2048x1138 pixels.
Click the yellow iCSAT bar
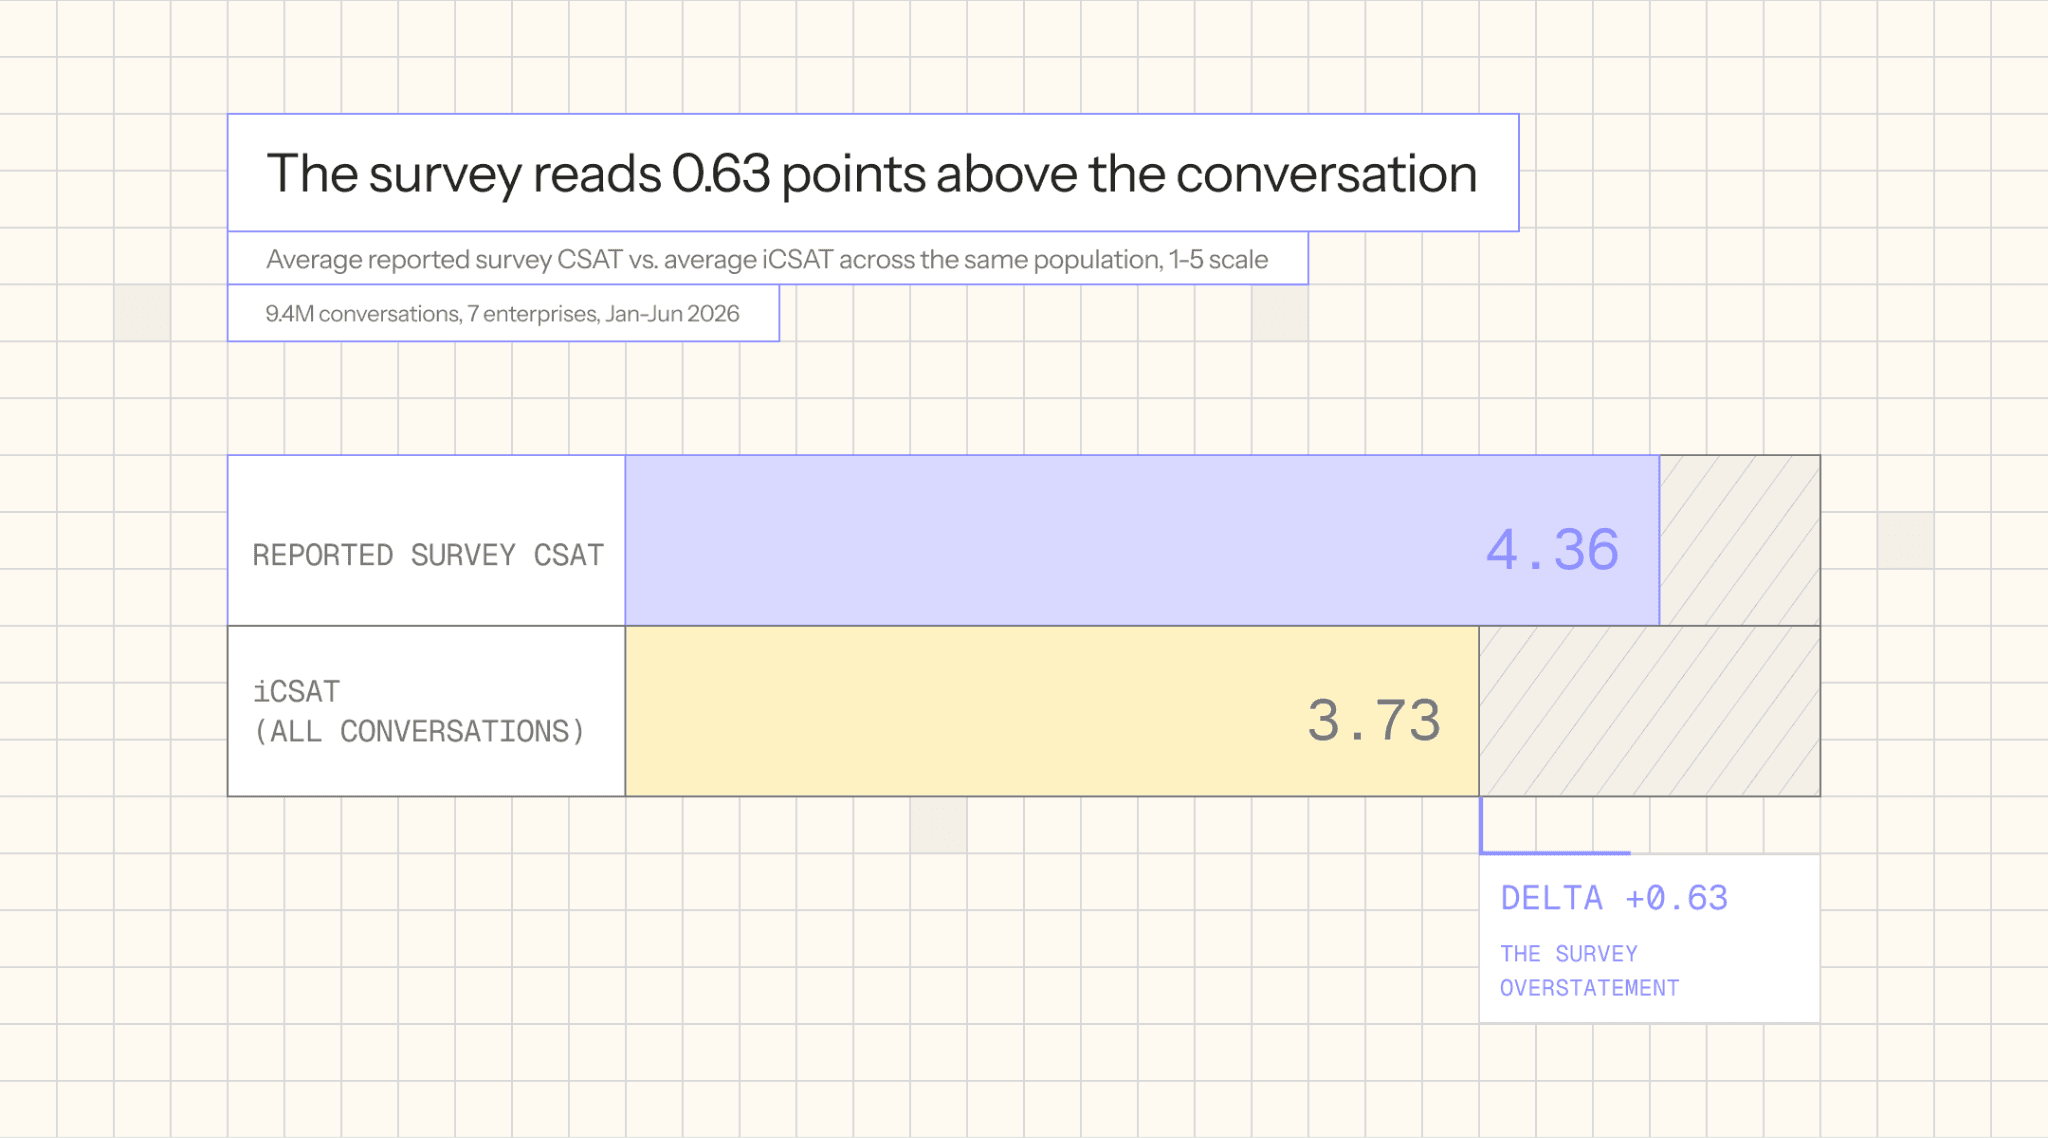(1052, 711)
